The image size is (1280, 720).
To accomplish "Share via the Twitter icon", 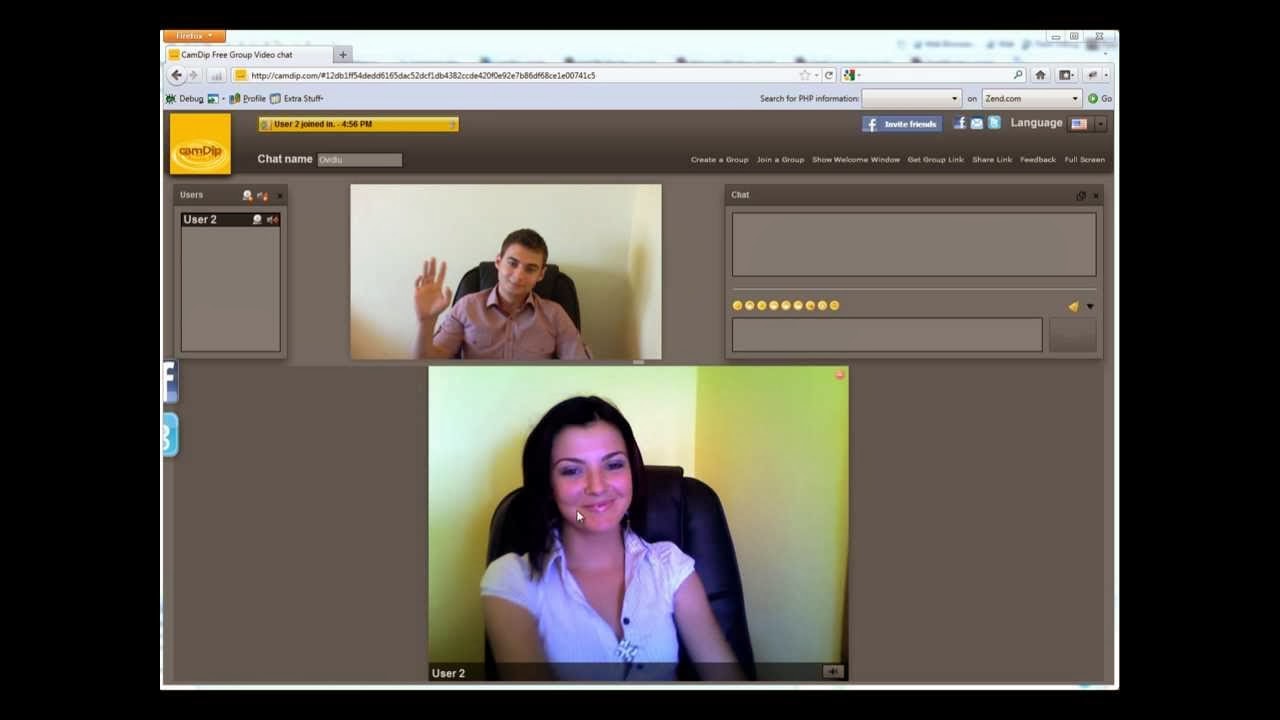I will point(994,123).
